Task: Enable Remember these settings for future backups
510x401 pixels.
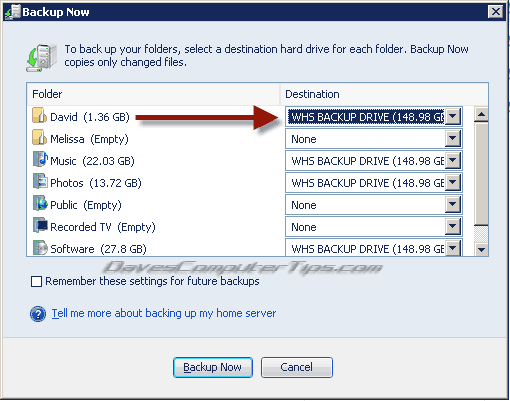Action: click(36, 281)
